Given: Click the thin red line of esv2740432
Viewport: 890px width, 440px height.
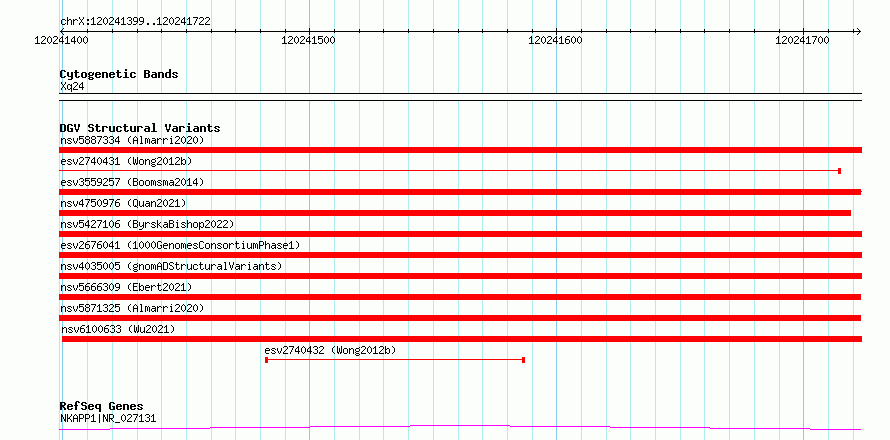Looking at the screenshot, I should pos(395,360).
